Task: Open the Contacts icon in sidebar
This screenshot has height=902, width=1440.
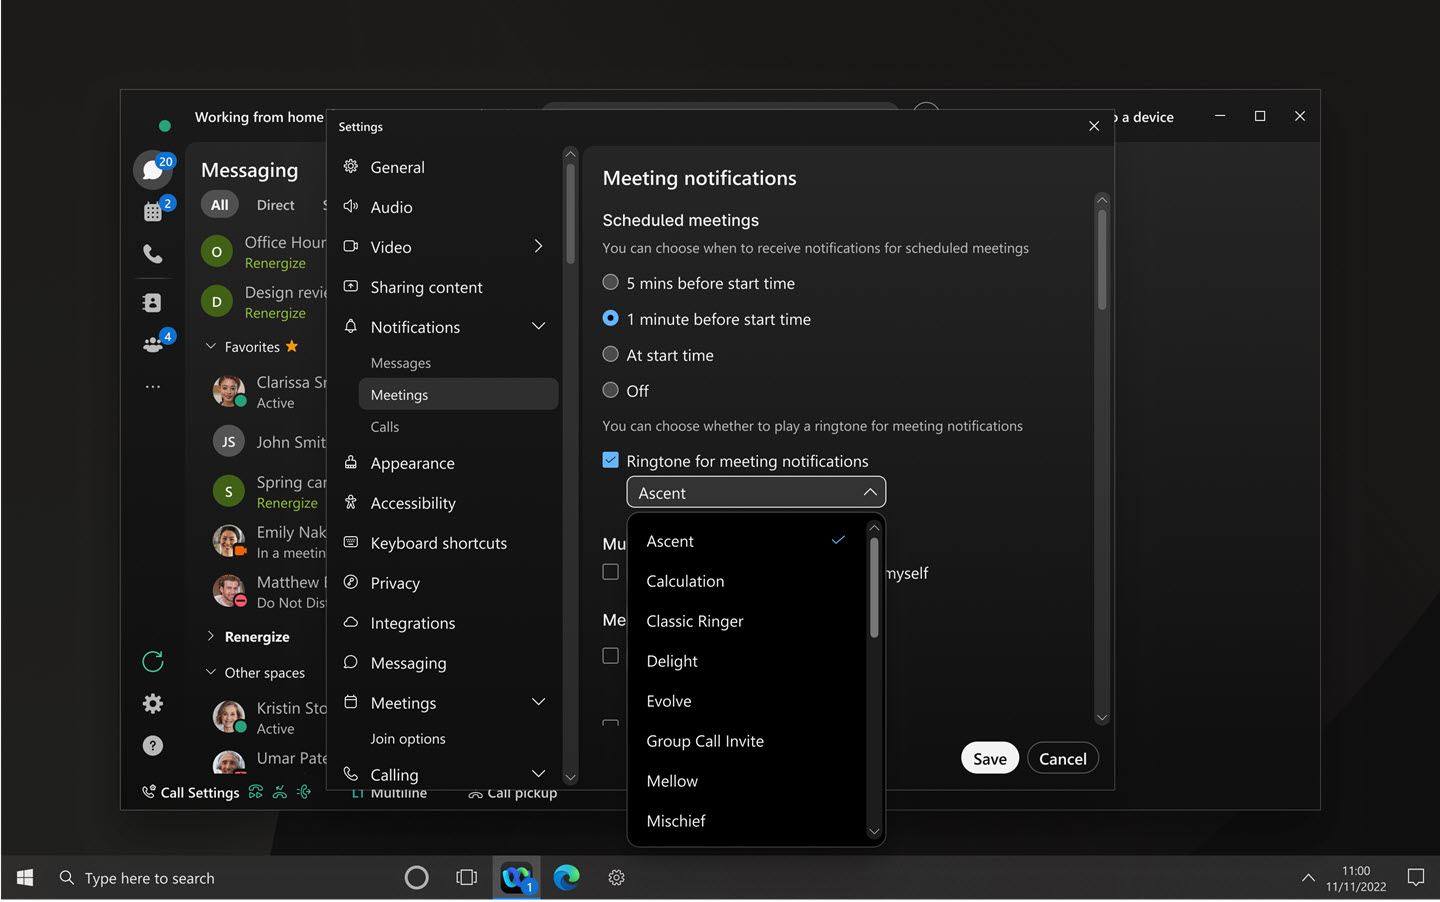Action: tap(153, 303)
